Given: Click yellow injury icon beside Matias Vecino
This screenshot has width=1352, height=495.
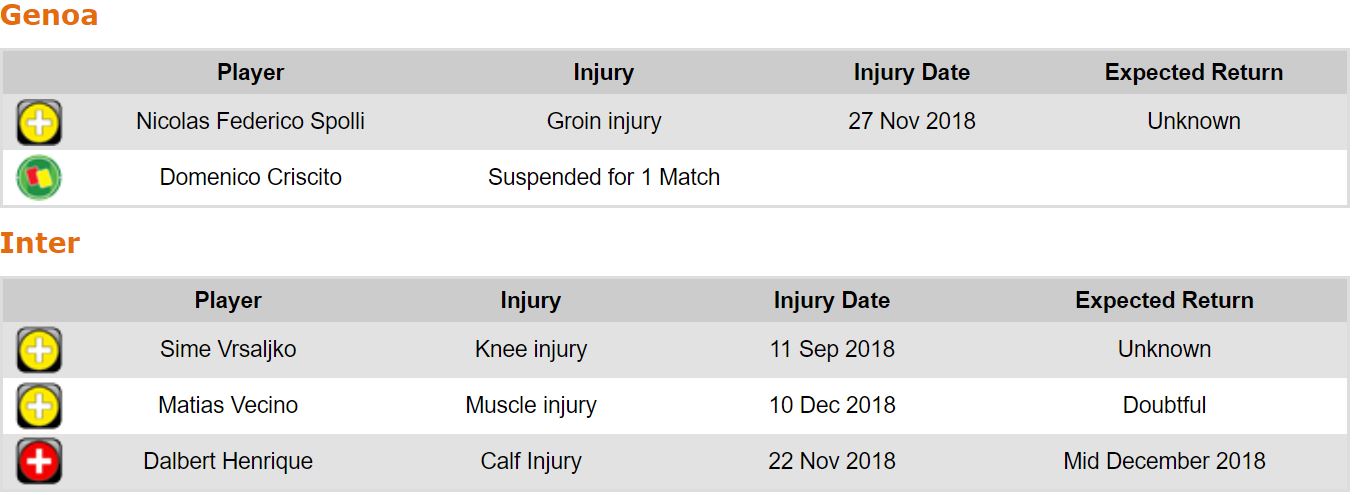Looking at the screenshot, I should pos(39,406).
